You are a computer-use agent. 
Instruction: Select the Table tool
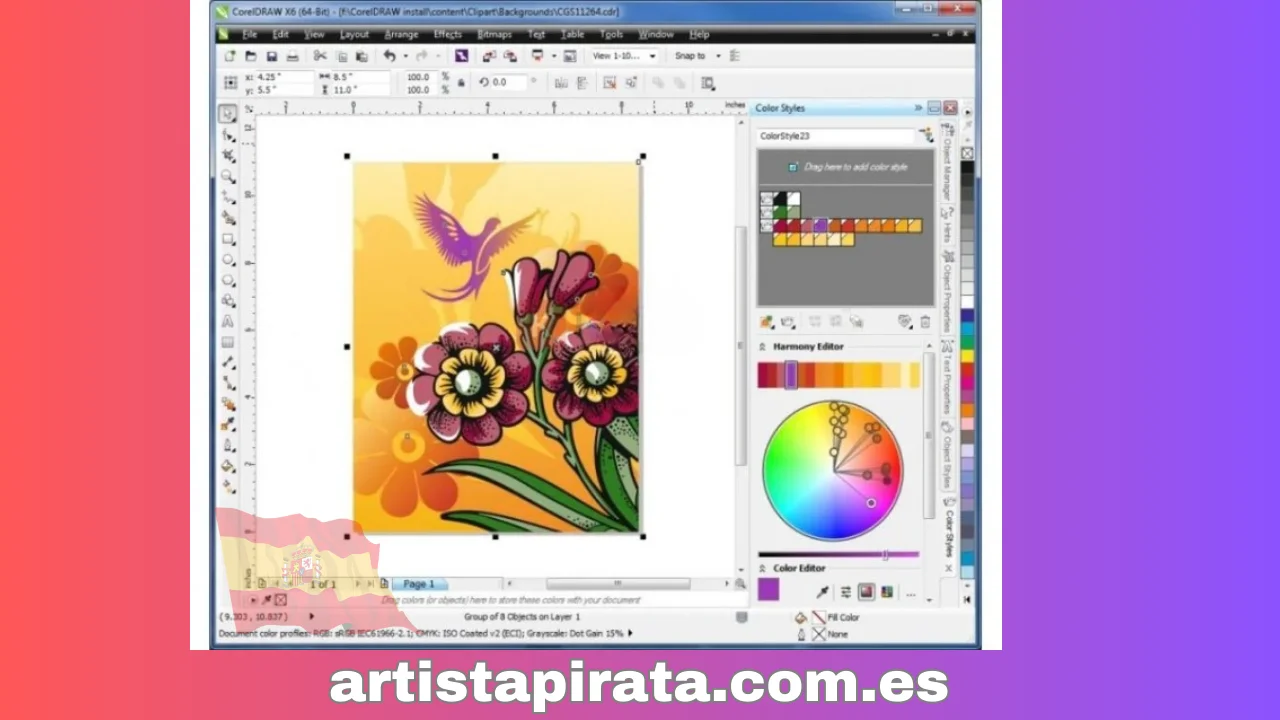(x=228, y=342)
